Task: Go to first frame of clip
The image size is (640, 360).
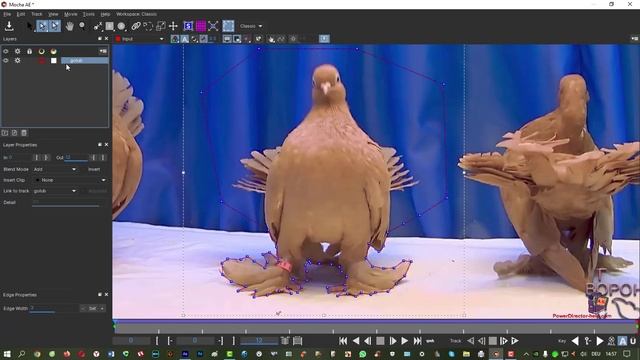Action: click(343, 341)
